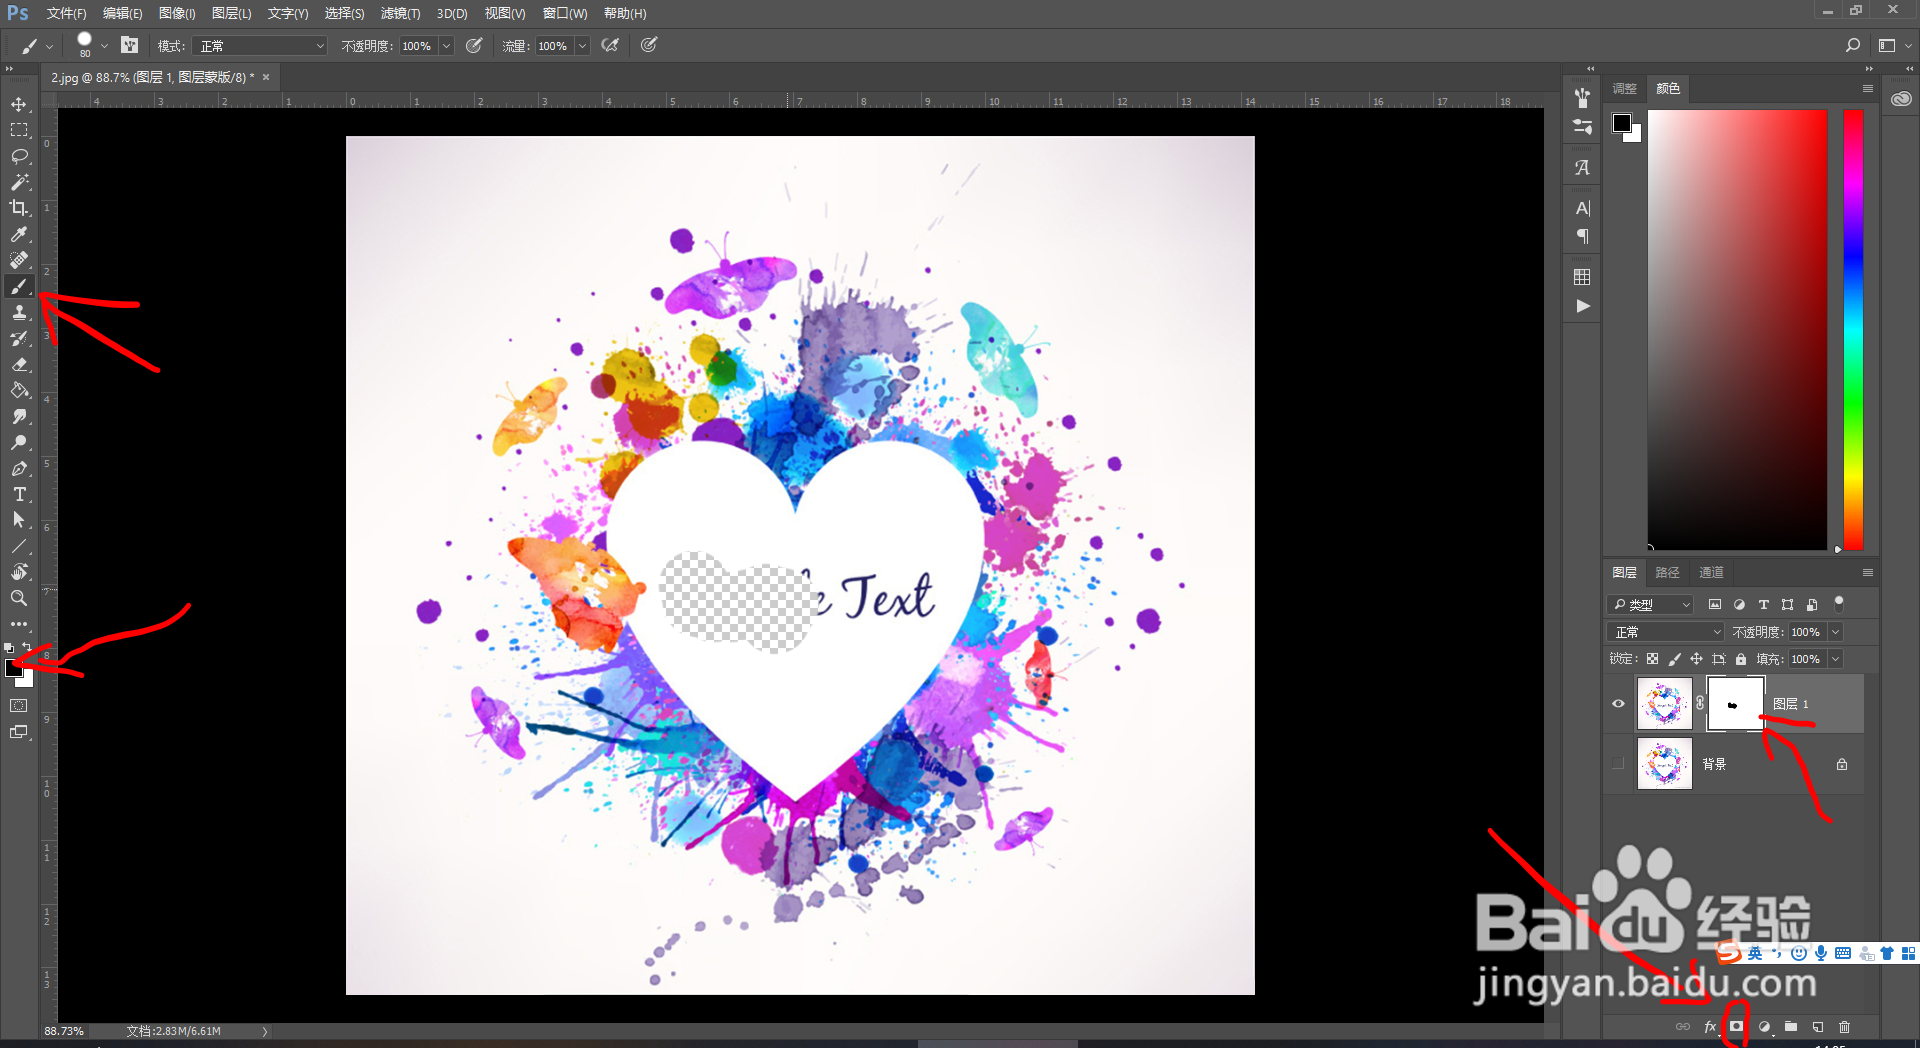Image resolution: width=1920 pixels, height=1048 pixels.
Task: Select the Pen tool
Action: (19, 469)
